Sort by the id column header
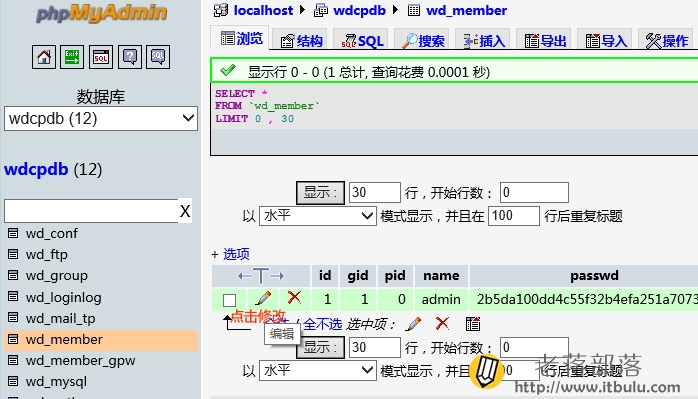This screenshot has width=698, height=399. 325,276
